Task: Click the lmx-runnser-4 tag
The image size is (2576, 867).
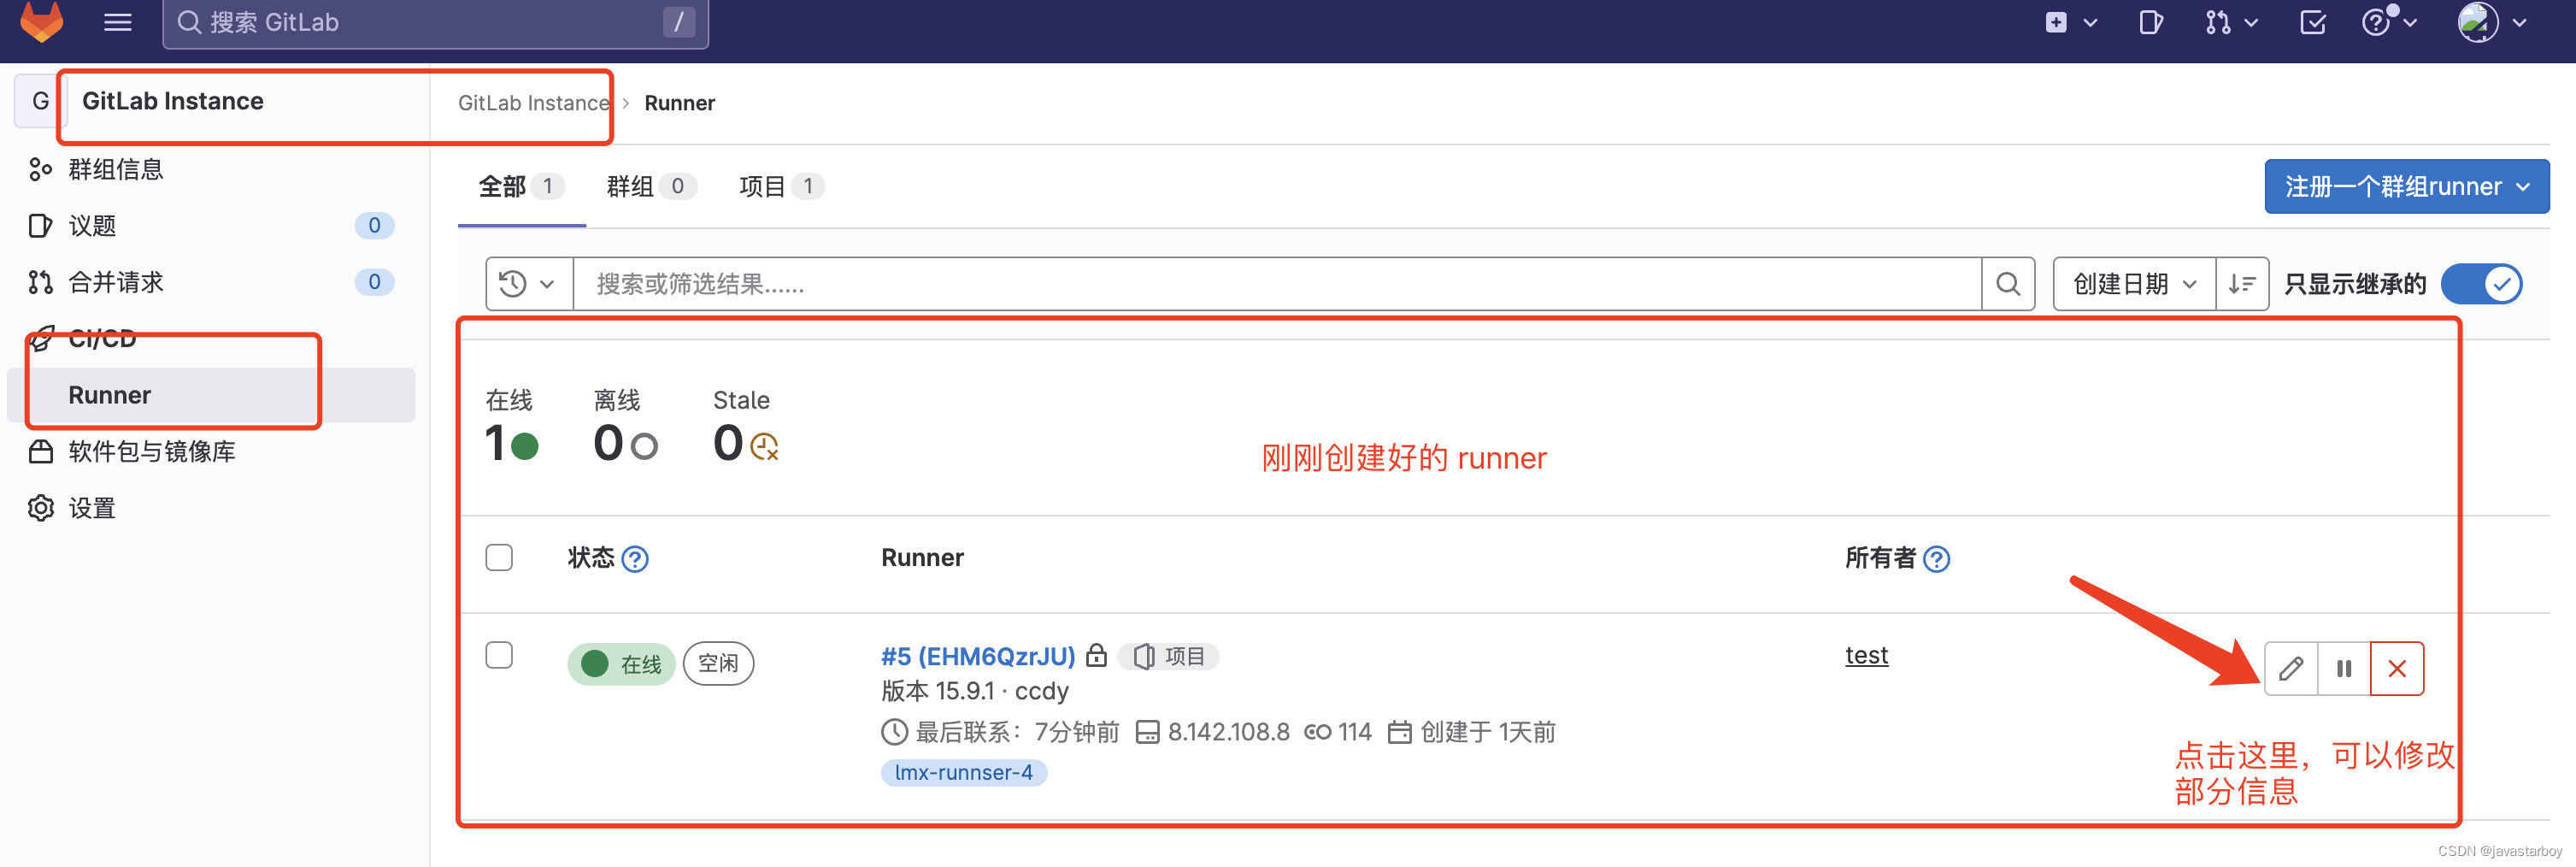Action: [964, 773]
